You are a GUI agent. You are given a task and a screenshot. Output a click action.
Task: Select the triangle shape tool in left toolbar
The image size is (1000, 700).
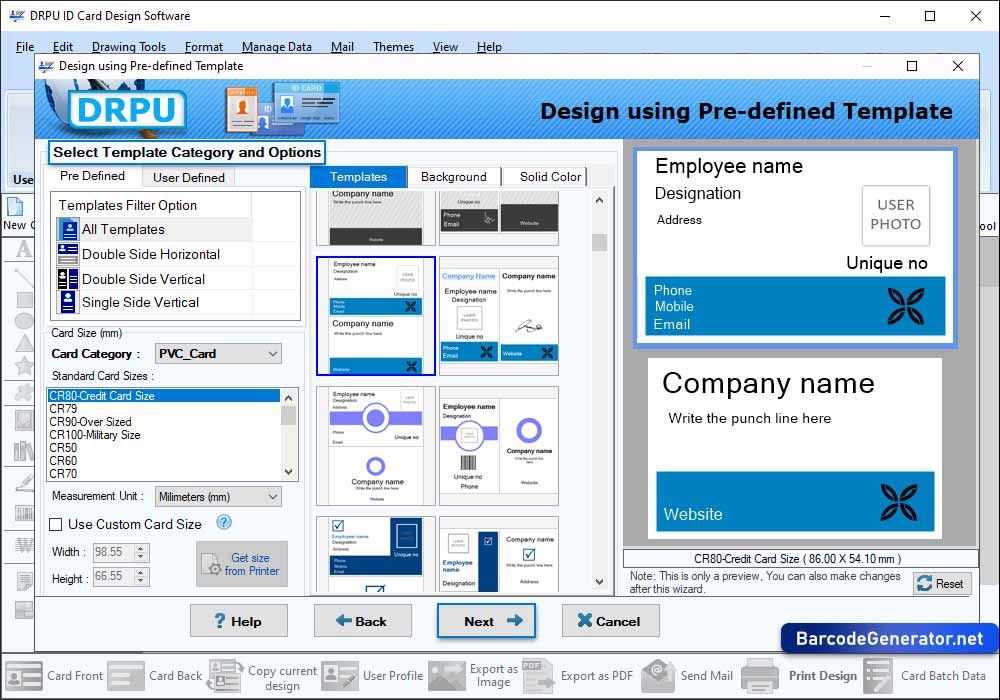(x=24, y=342)
